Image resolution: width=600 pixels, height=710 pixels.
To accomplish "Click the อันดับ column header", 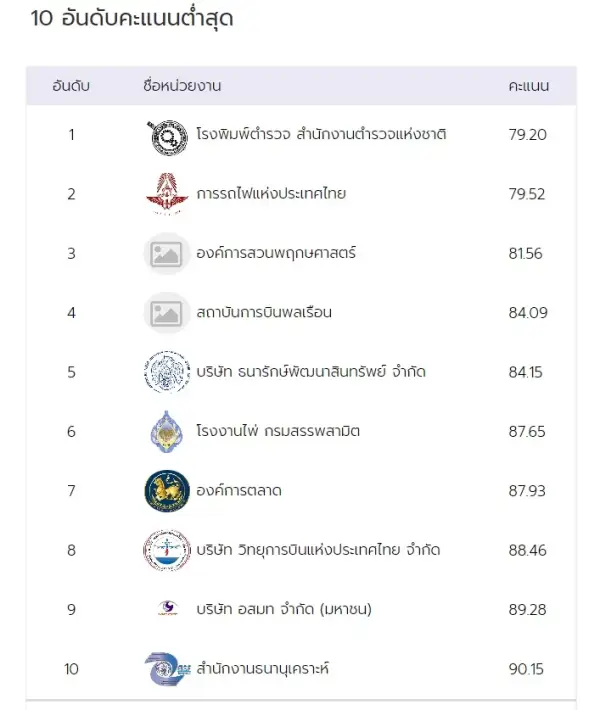I will tap(72, 86).
